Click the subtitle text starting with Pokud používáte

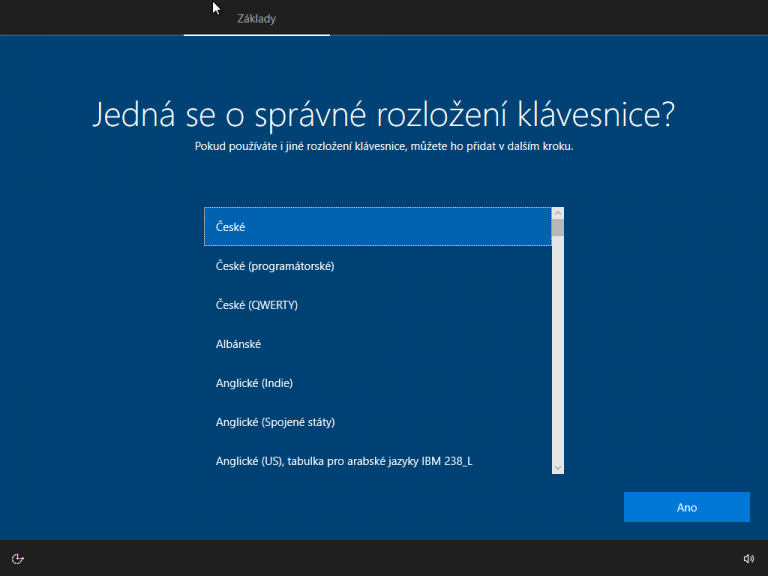383,146
